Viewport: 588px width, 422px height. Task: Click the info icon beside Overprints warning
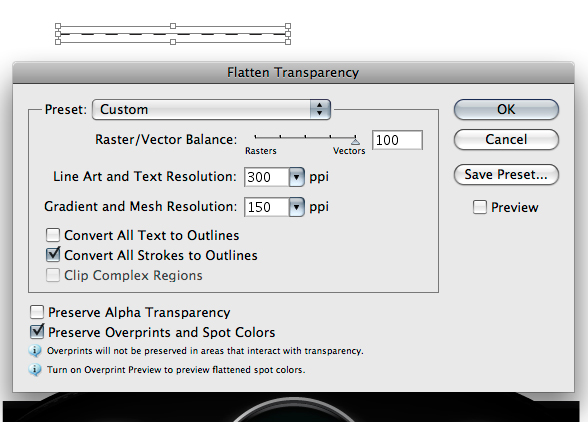point(35,351)
